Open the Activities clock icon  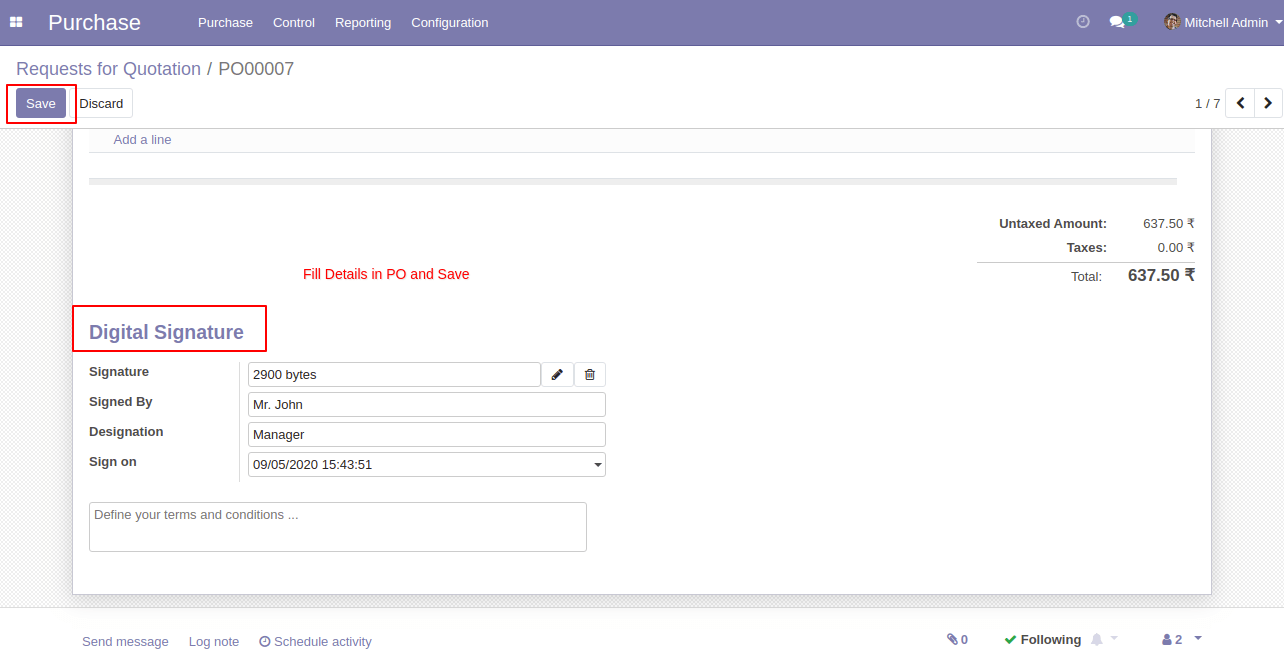tap(1083, 21)
